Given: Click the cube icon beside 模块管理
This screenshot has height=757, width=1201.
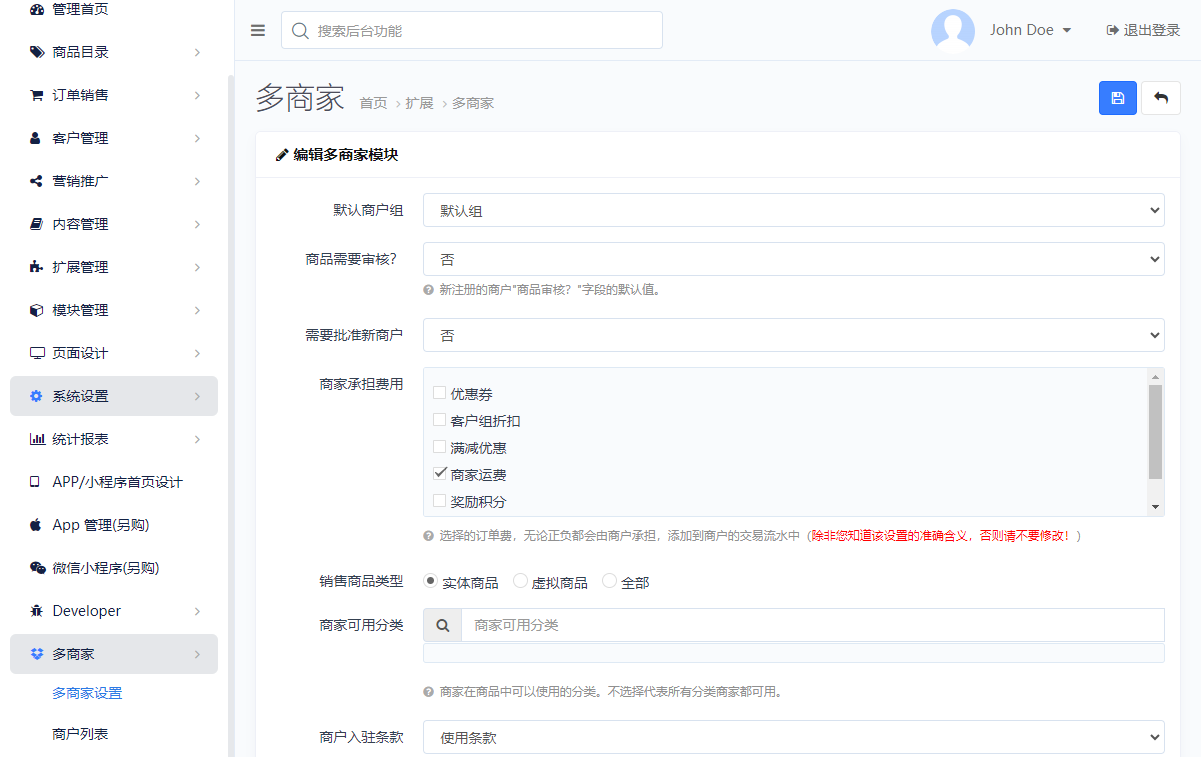Looking at the screenshot, I should 37,310.
